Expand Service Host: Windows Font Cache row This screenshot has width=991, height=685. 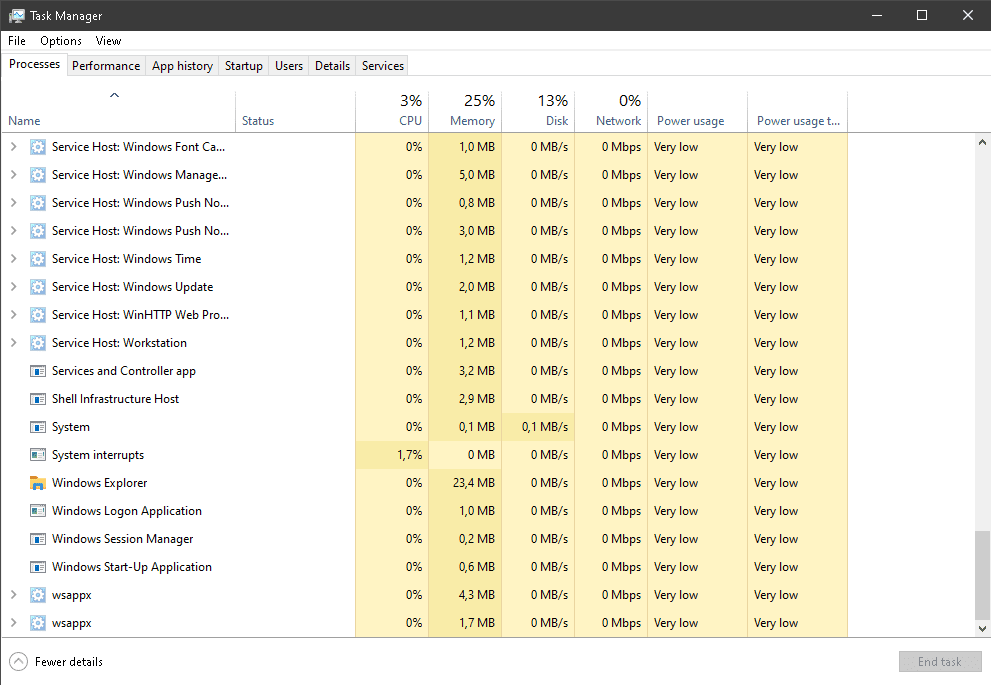pos(13,147)
